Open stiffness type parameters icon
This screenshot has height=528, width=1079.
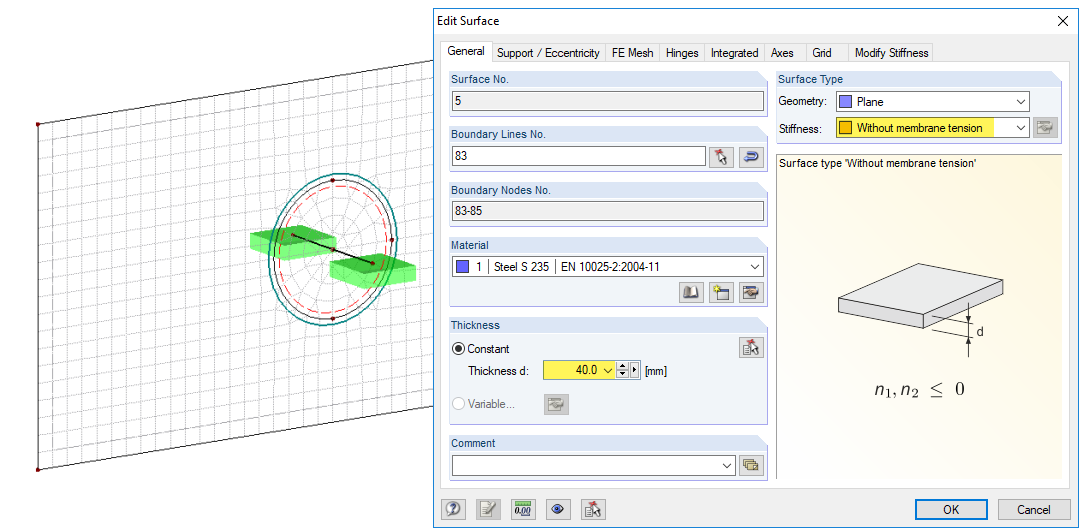tap(1045, 127)
